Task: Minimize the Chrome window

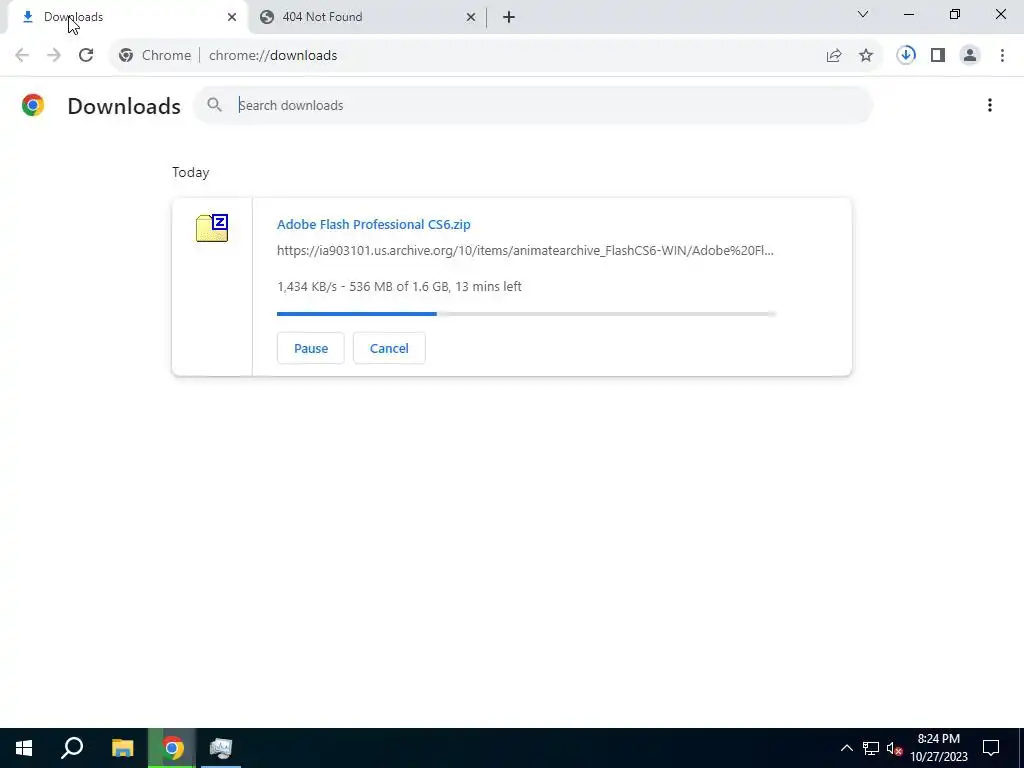Action: (x=909, y=14)
